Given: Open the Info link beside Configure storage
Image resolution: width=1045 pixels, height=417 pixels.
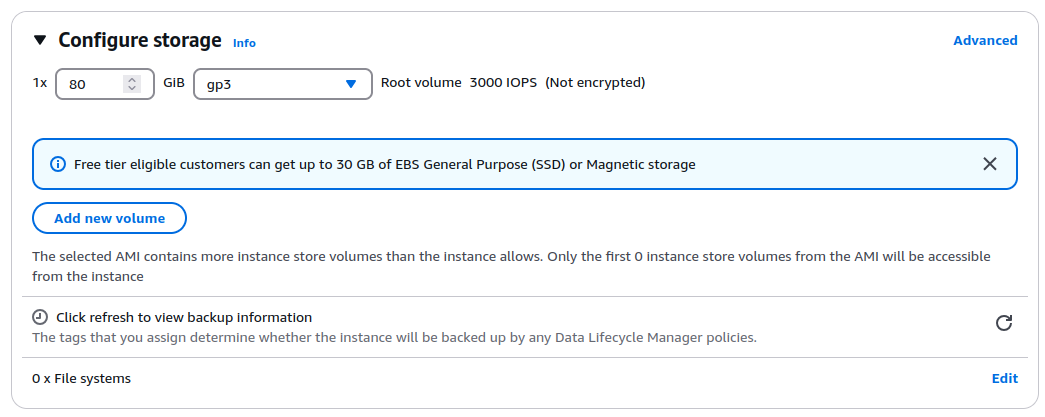Looking at the screenshot, I should pyautogui.click(x=244, y=43).
